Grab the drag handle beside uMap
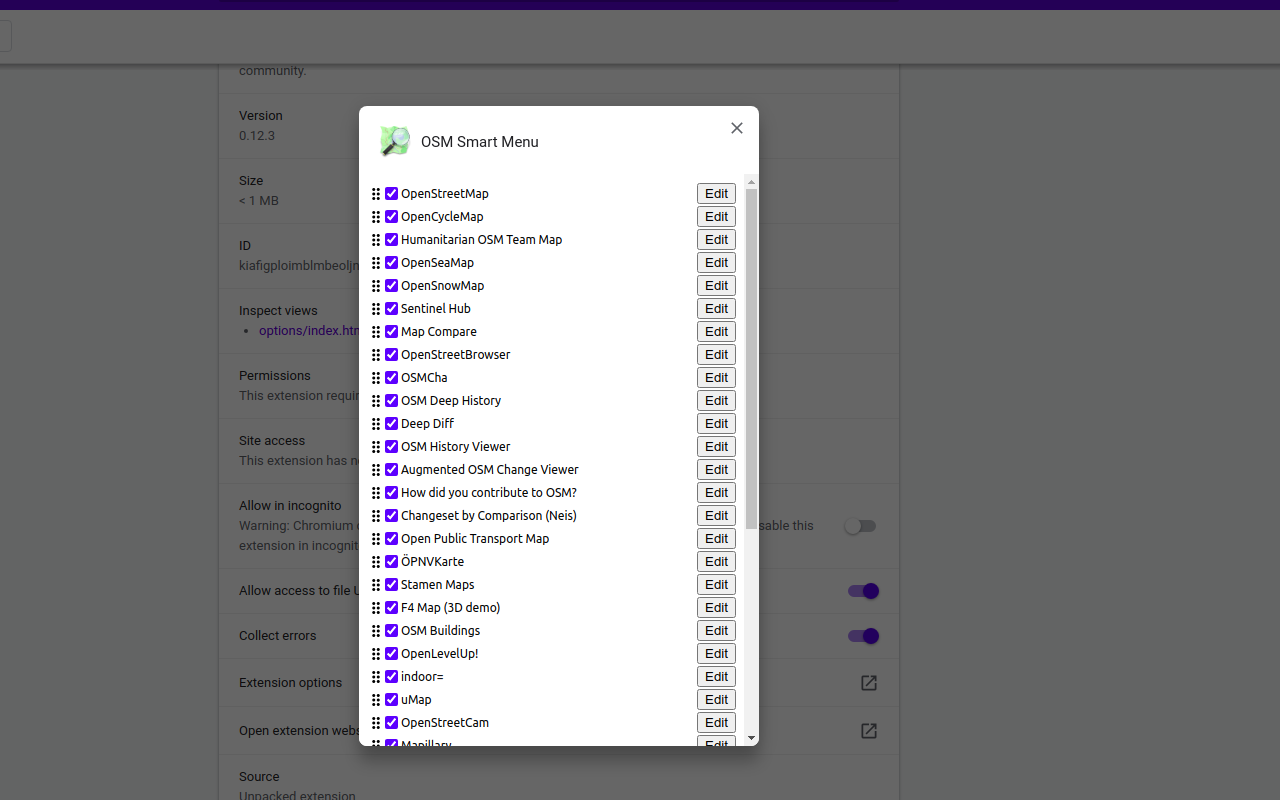1280x800 pixels. pos(376,700)
